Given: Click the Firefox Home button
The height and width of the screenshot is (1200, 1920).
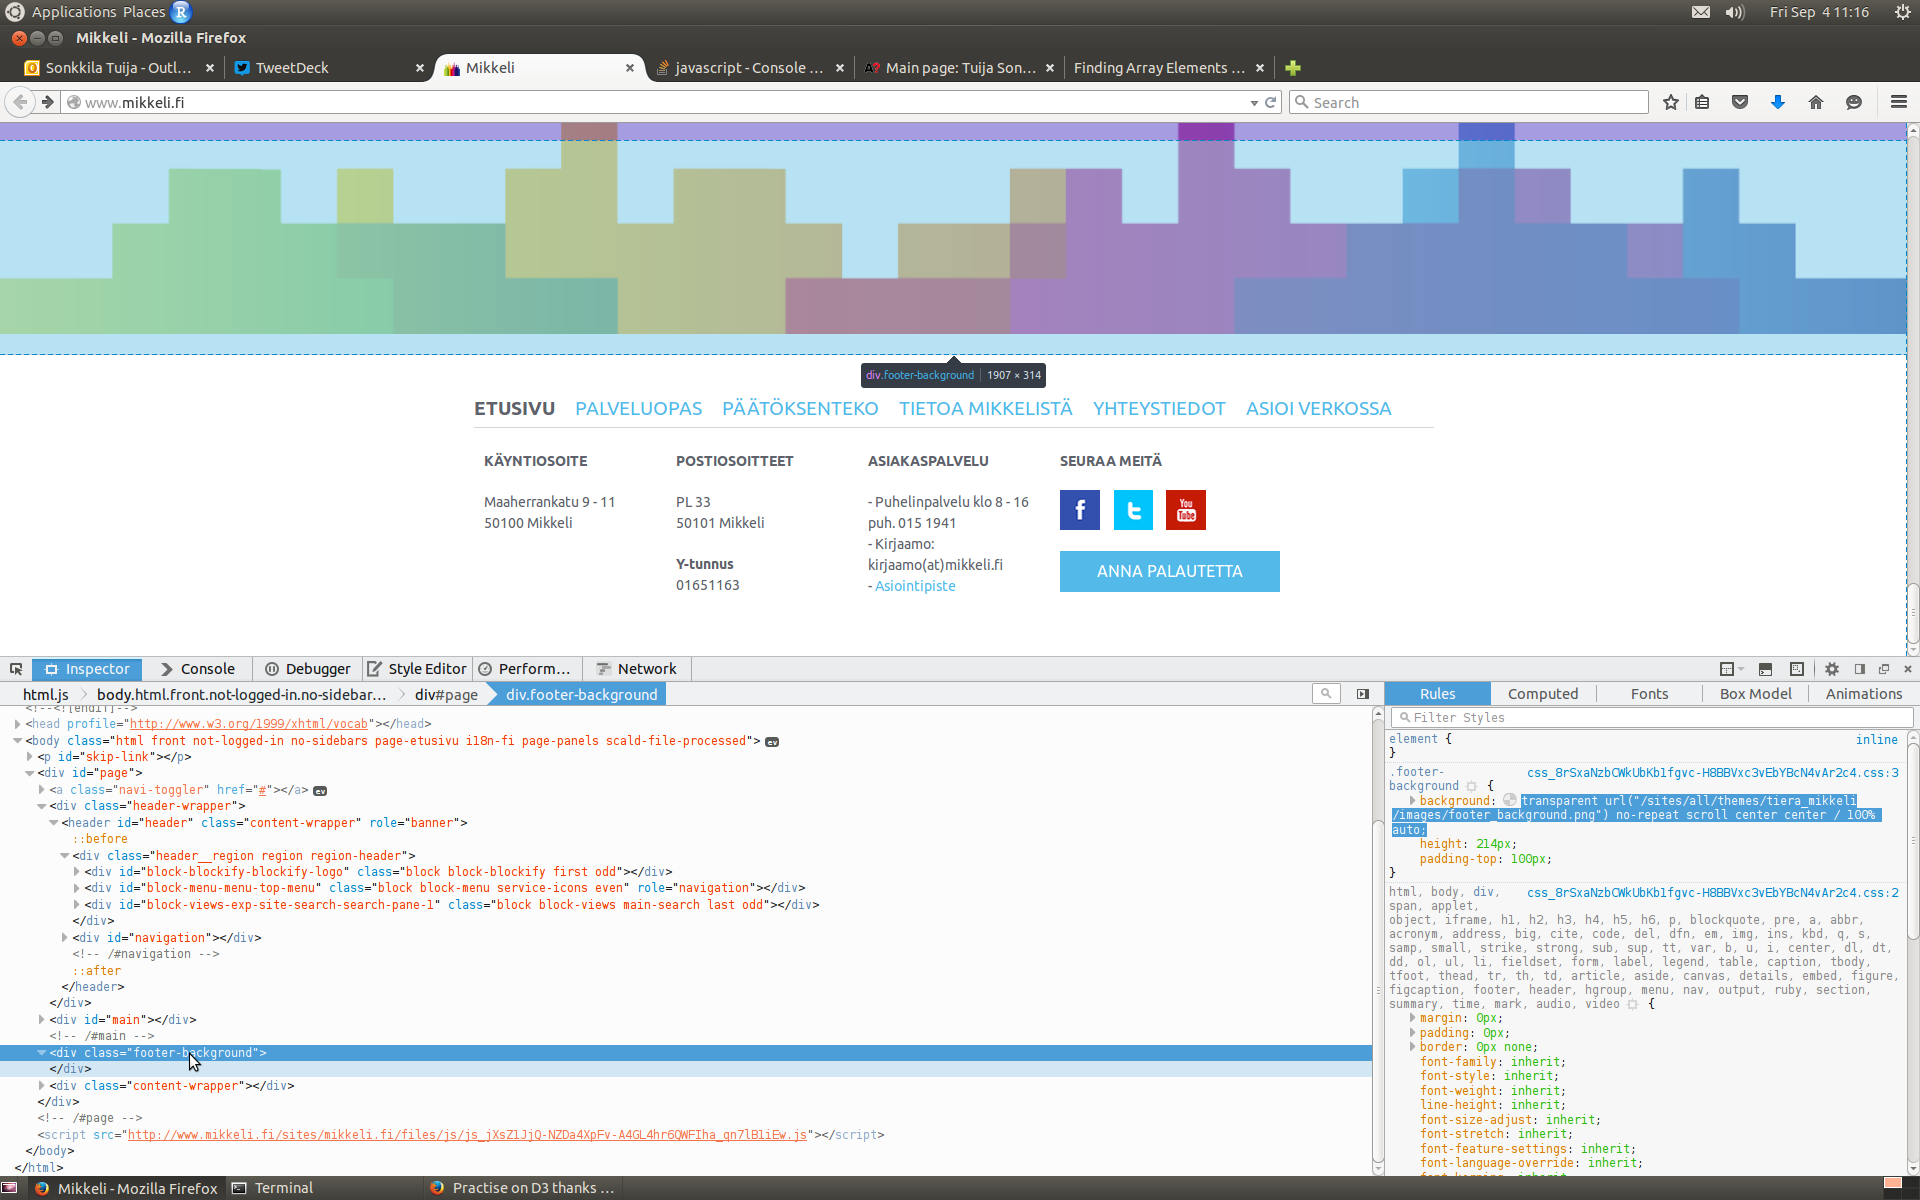Looking at the screenshot, I should coord(1816,102).
